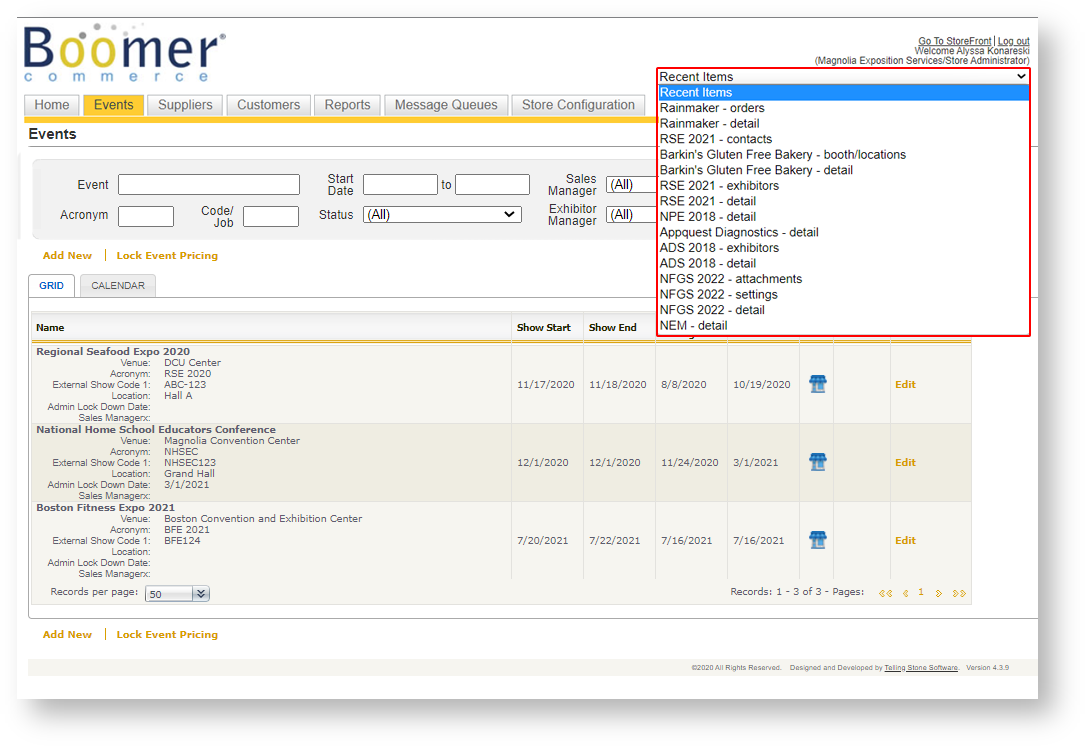This screenshot has width=1086, height=747.
Task: Click the Boston Fitness Expo 2021 name
Action: (x=105, y=507)
